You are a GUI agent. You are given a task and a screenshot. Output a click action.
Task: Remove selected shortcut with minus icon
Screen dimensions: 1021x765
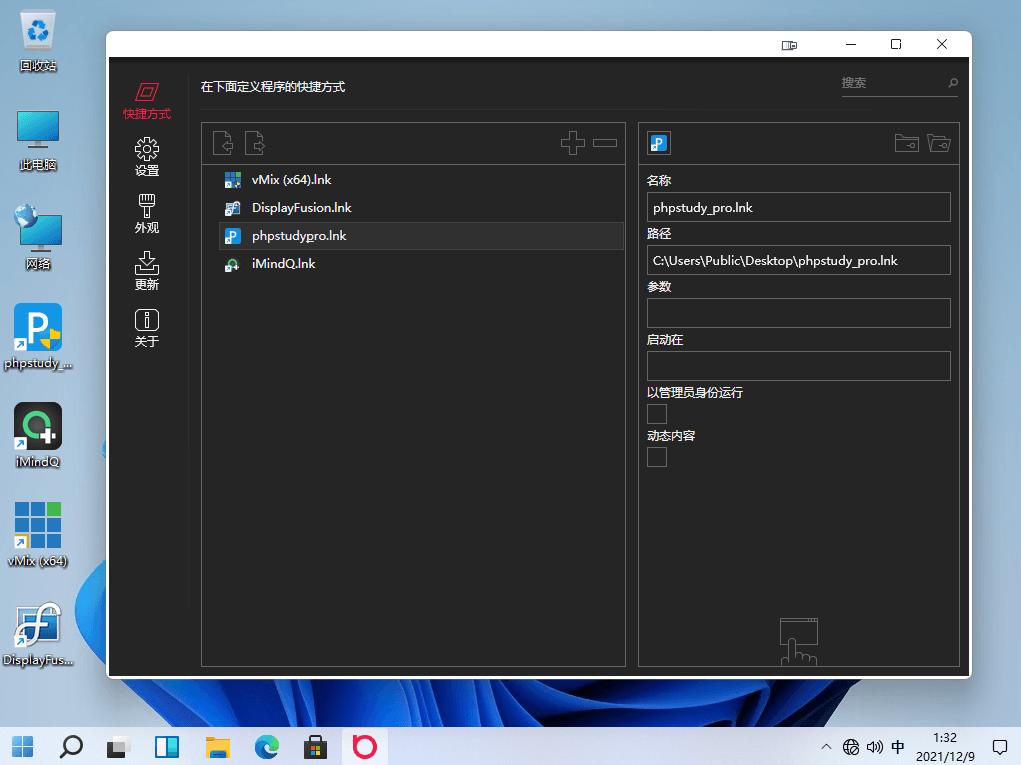tap(605, 143)
